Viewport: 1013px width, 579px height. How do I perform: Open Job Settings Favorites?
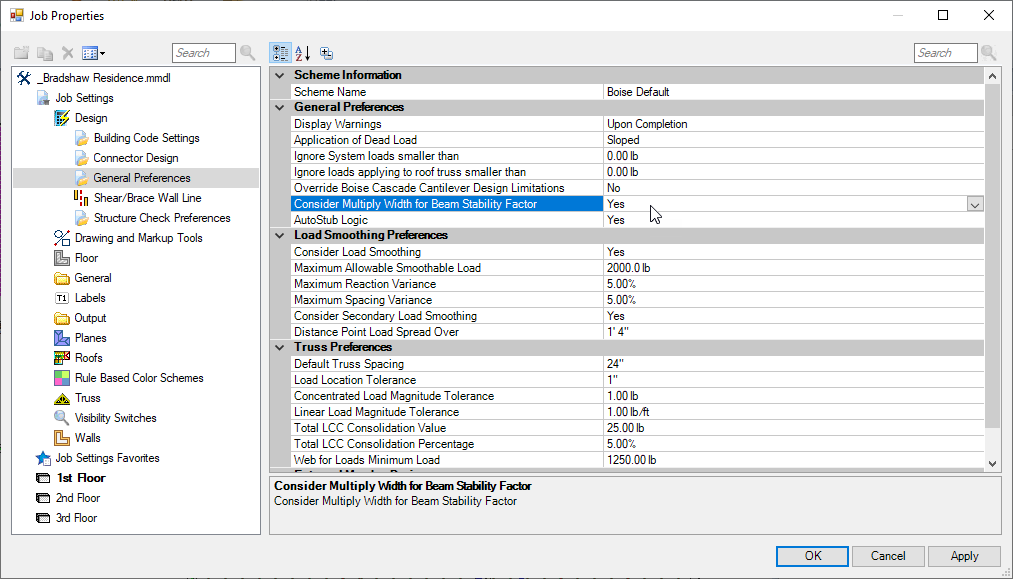click(106, 458)
